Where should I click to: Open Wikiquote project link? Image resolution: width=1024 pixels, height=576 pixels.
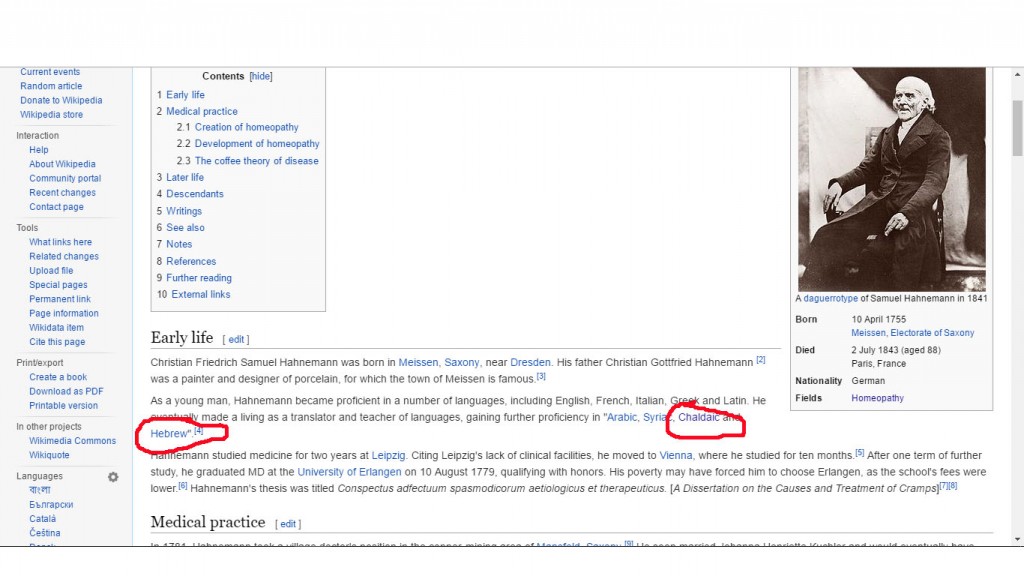tap(49, 456)
